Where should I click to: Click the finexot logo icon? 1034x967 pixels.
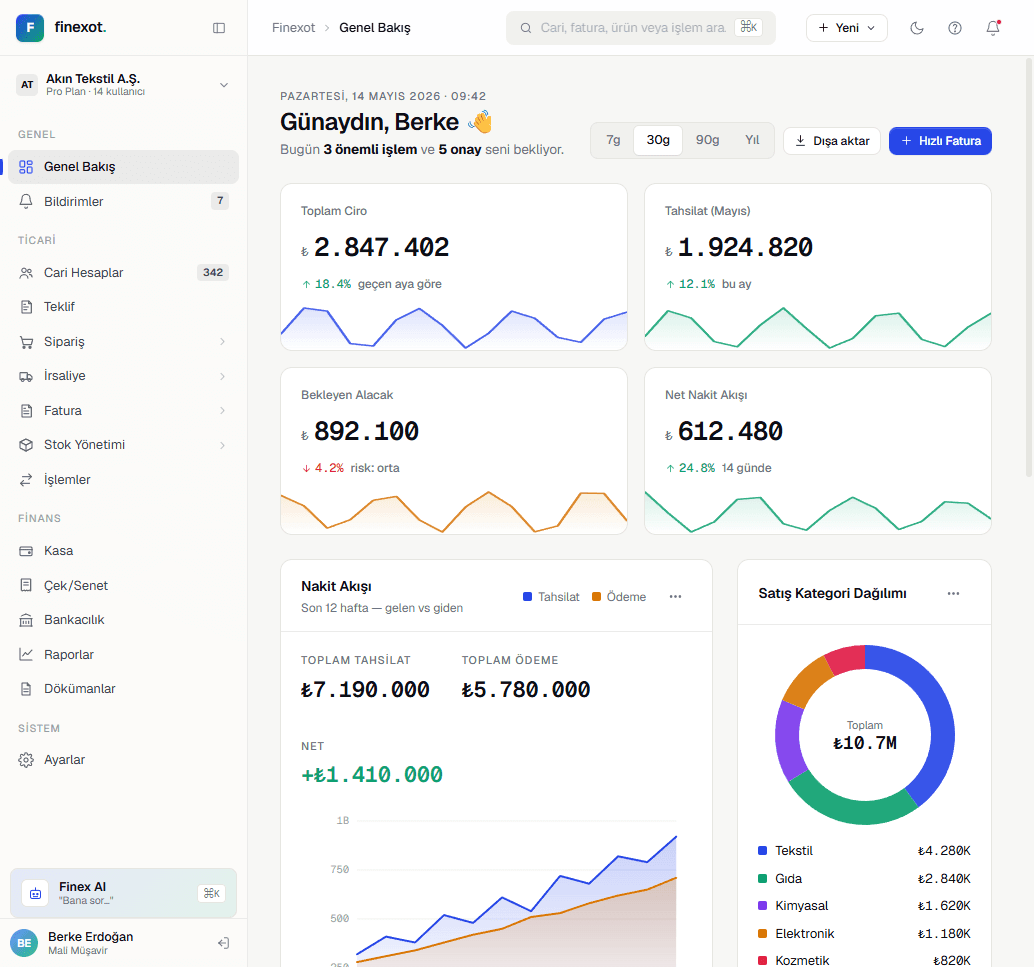(x=30, y=28)
